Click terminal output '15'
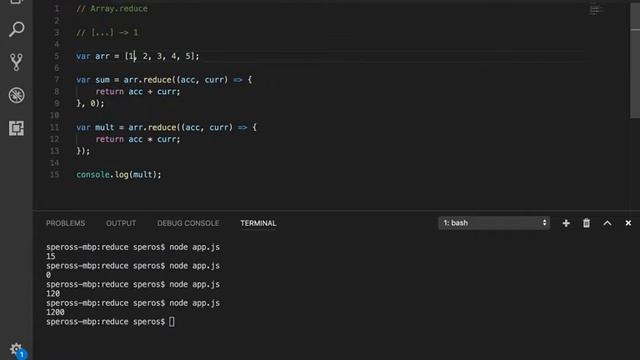This screenshot has width=640, height=360. (x=51, y=256)
